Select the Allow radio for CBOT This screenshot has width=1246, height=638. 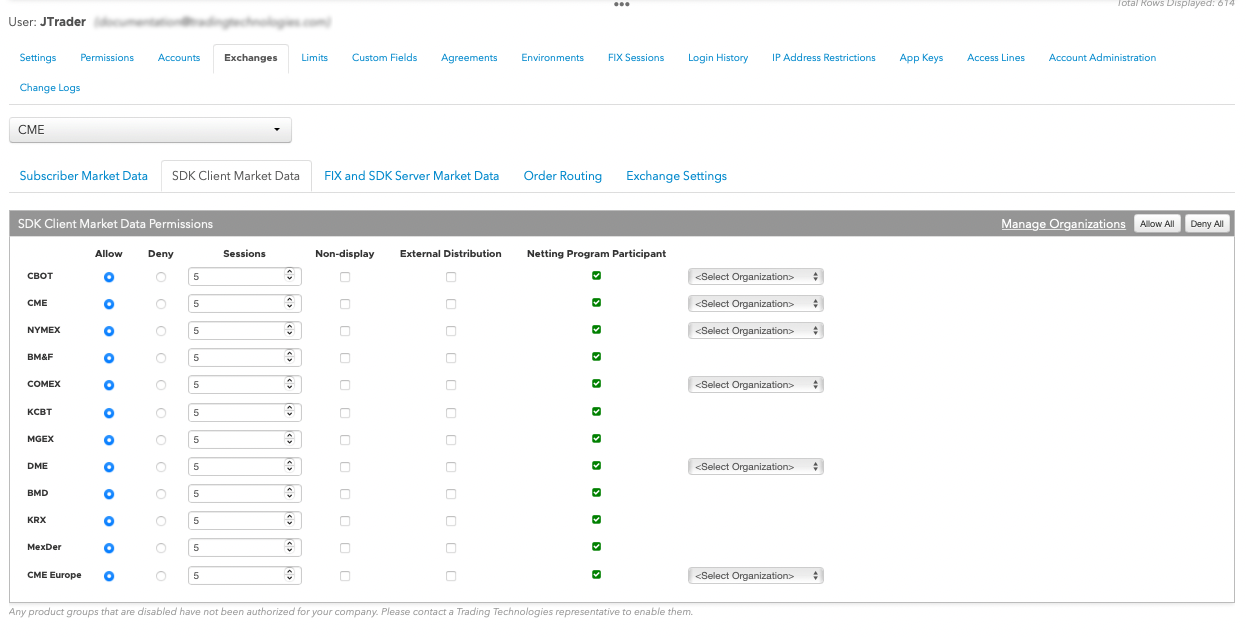click(109, 277)
